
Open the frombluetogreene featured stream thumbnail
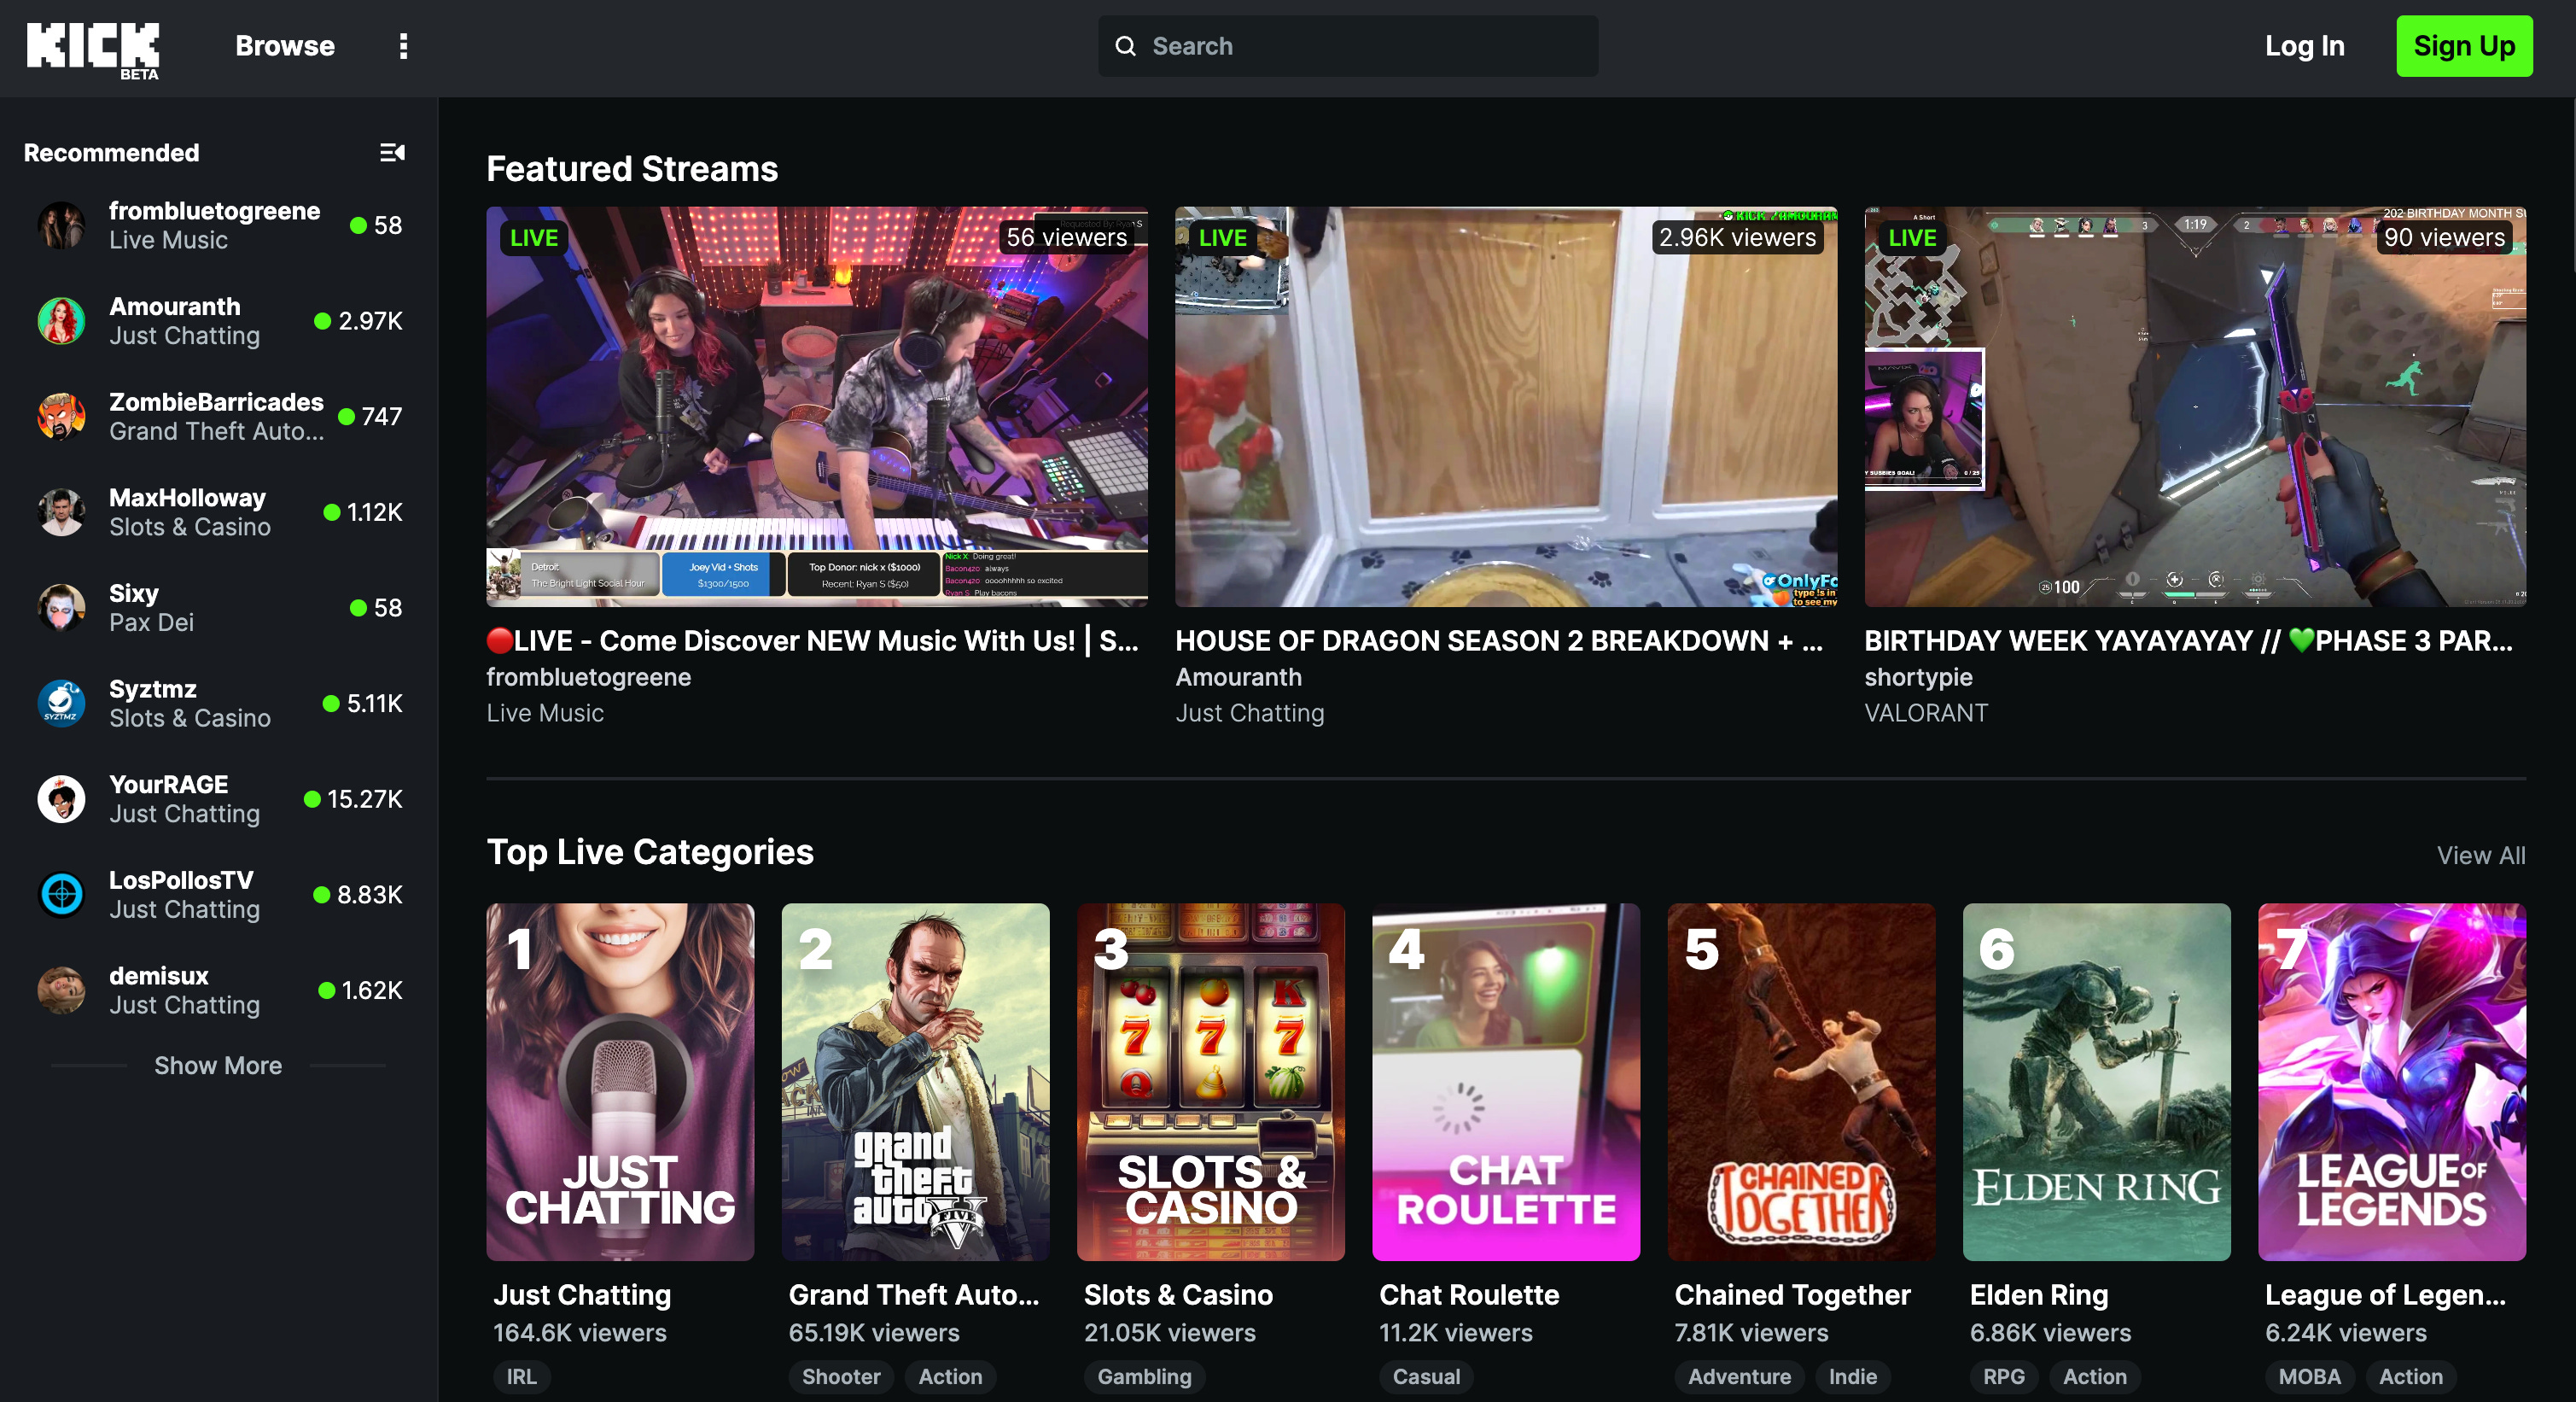pos(816,406)
